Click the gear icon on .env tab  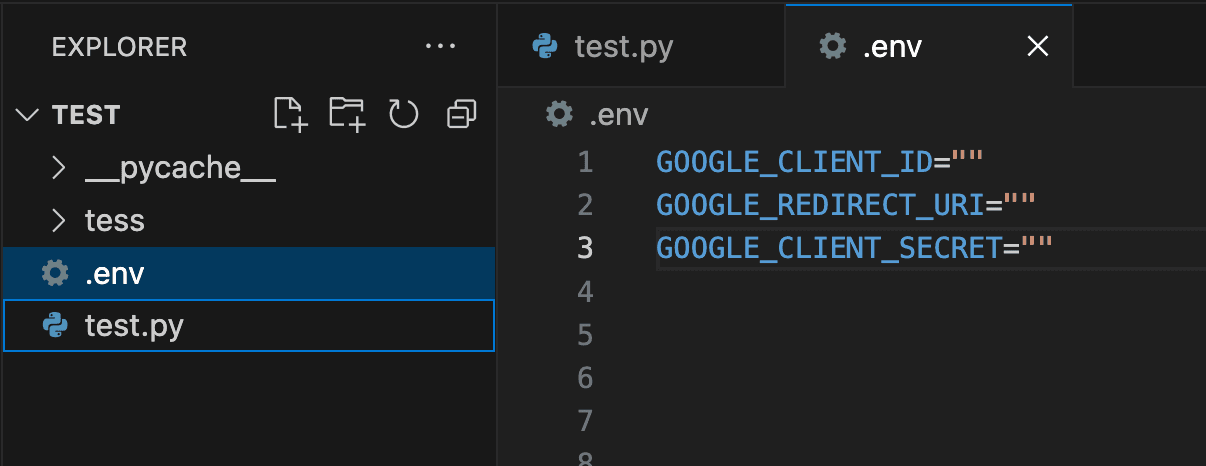coord(831,46)
